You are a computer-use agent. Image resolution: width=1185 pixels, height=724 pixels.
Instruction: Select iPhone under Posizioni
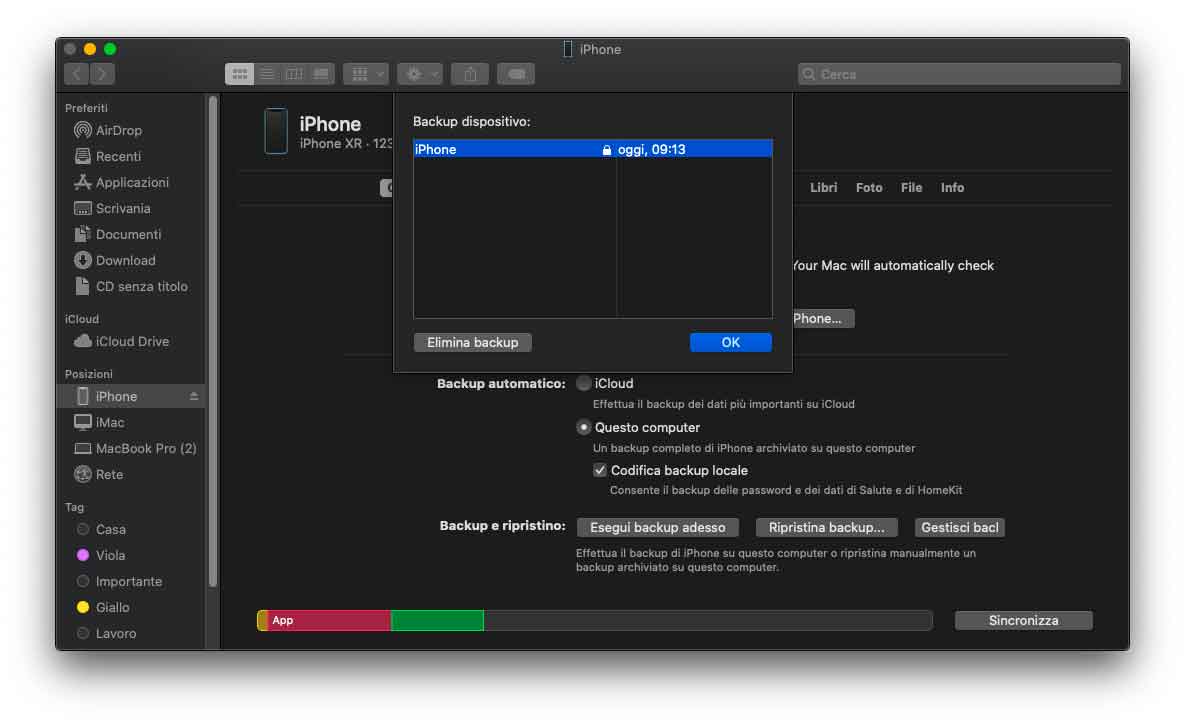(x=130, y=396)
